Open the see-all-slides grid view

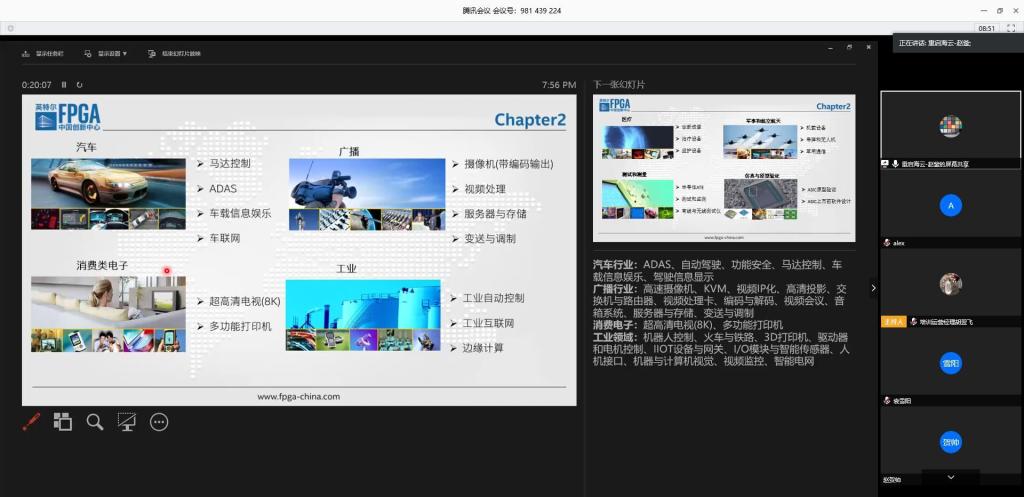click(62, 422)
